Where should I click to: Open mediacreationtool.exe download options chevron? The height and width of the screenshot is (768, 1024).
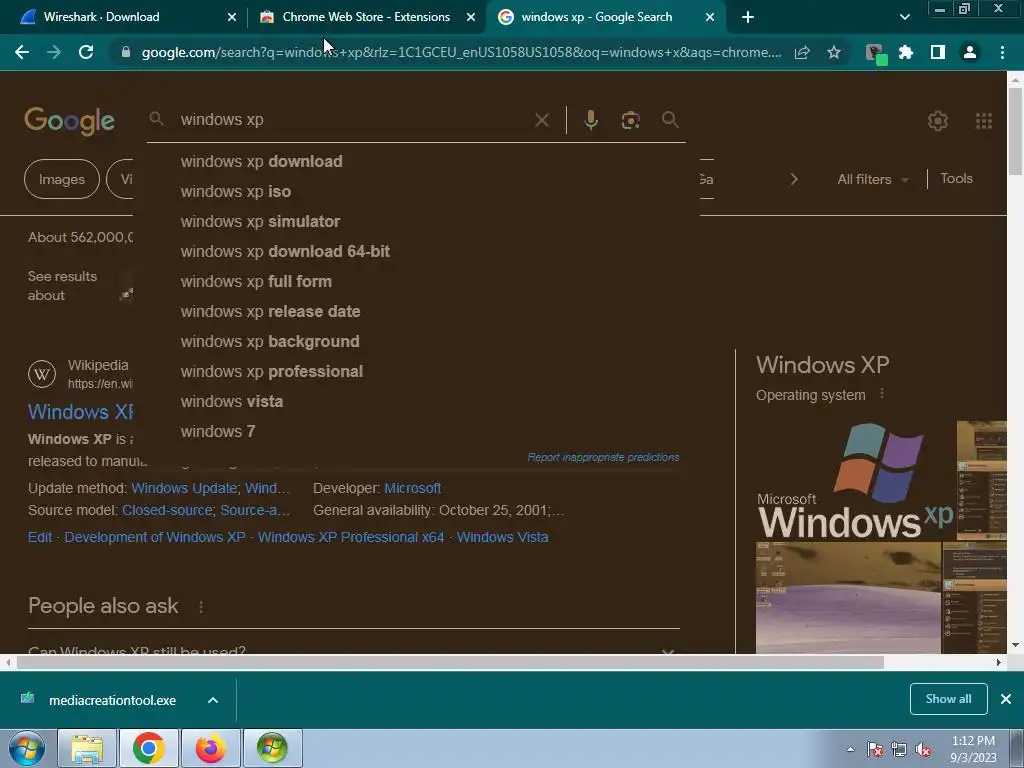[x=213, y=700]
